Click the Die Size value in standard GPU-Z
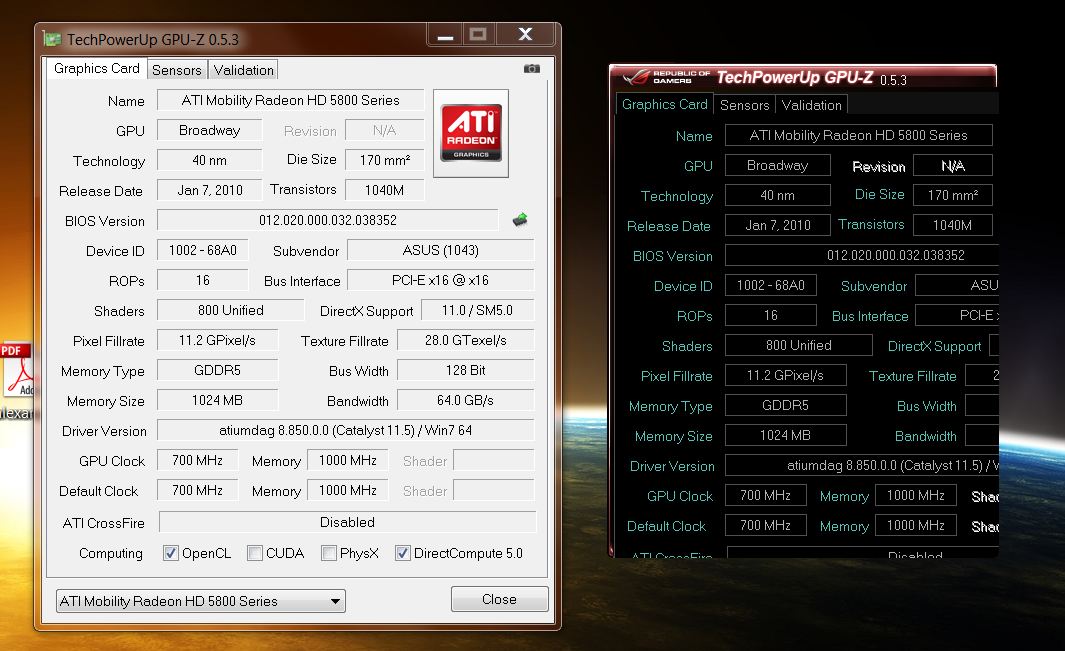Viewport: 1065px width, 651px height. pos(384,160)
